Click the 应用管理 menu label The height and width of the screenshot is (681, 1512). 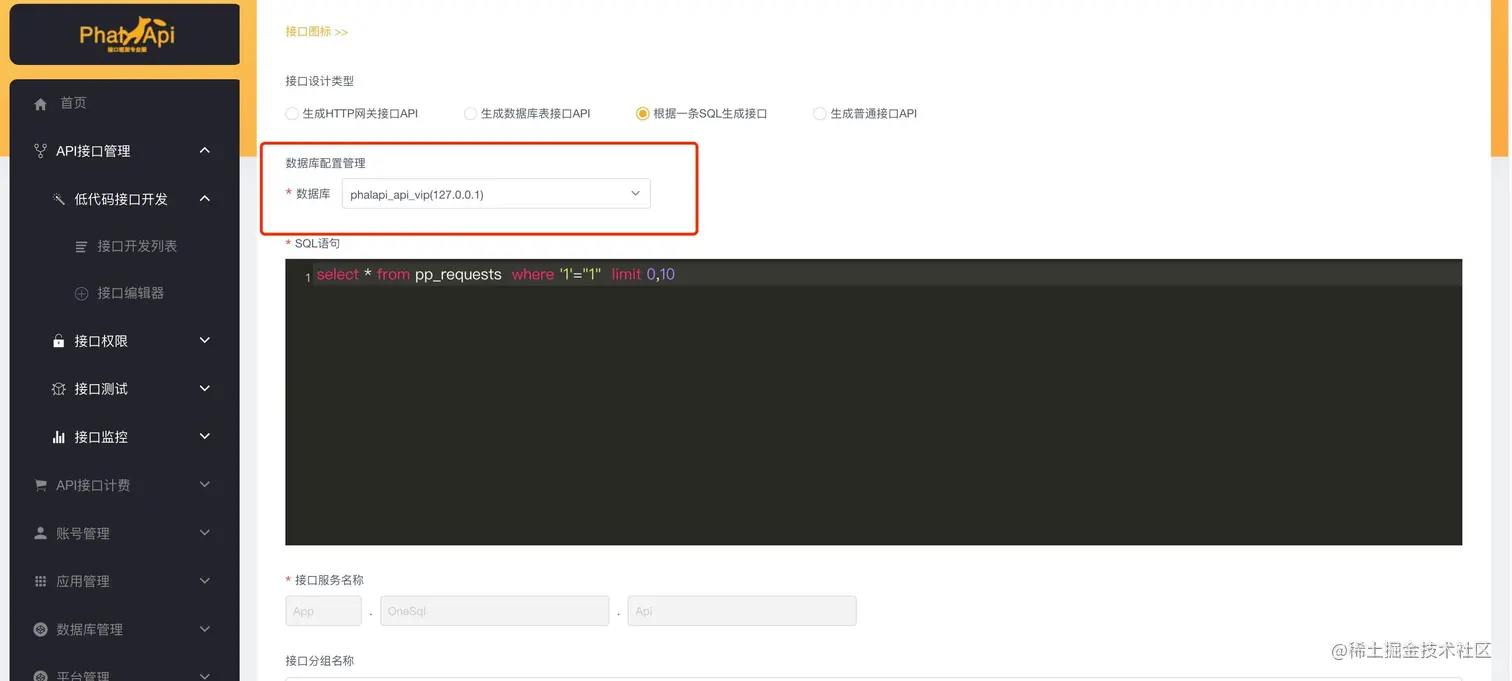(x=83, y=581)
